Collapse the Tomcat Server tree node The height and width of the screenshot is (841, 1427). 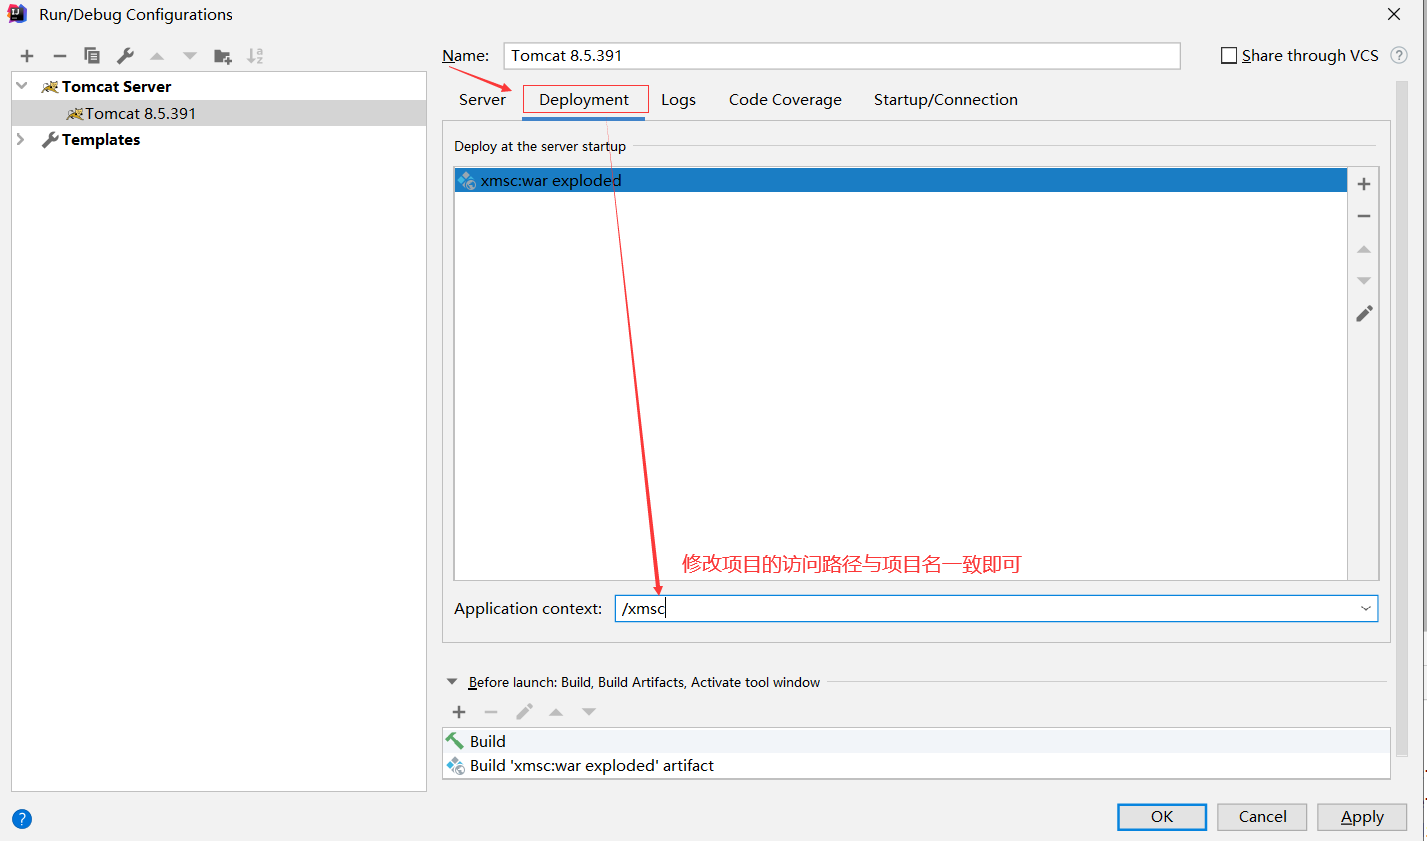[22, 86]
